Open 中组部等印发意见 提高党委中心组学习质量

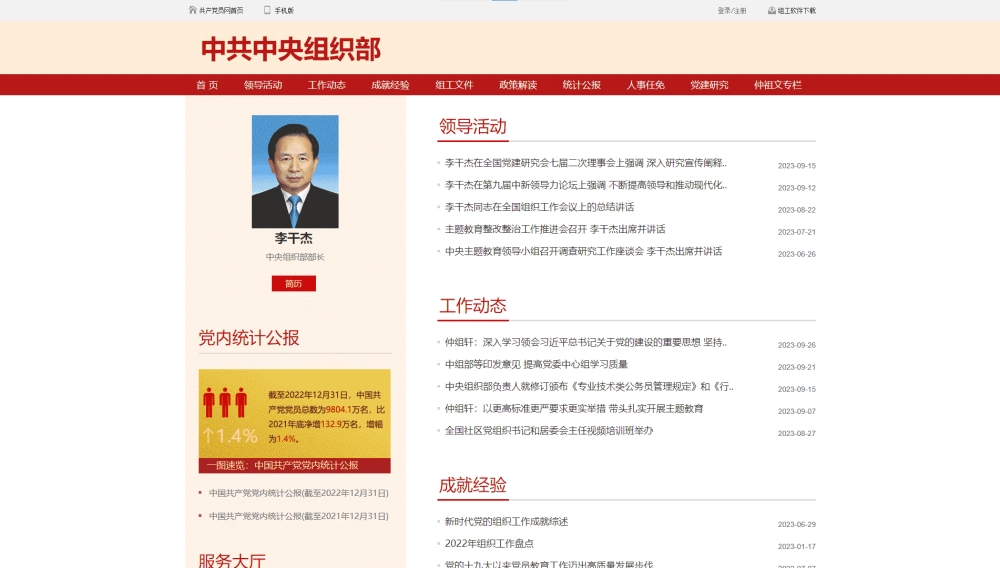(536, 364)
